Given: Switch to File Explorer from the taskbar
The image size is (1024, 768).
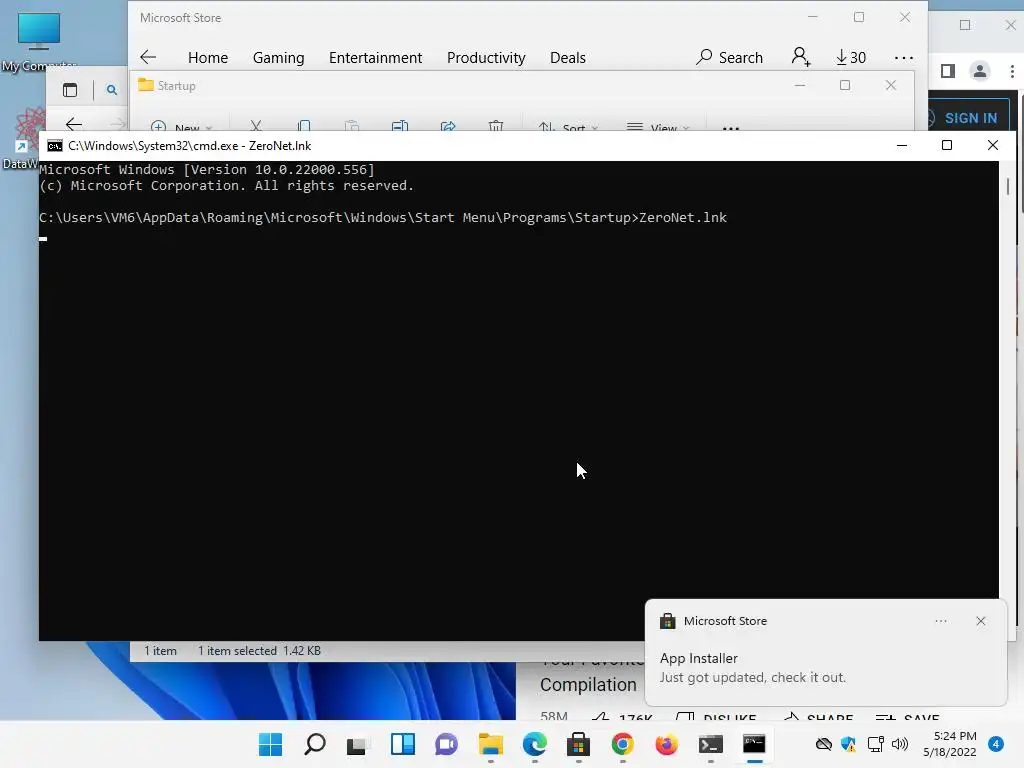Looking at the screenshot, I should tap(490, 744).
